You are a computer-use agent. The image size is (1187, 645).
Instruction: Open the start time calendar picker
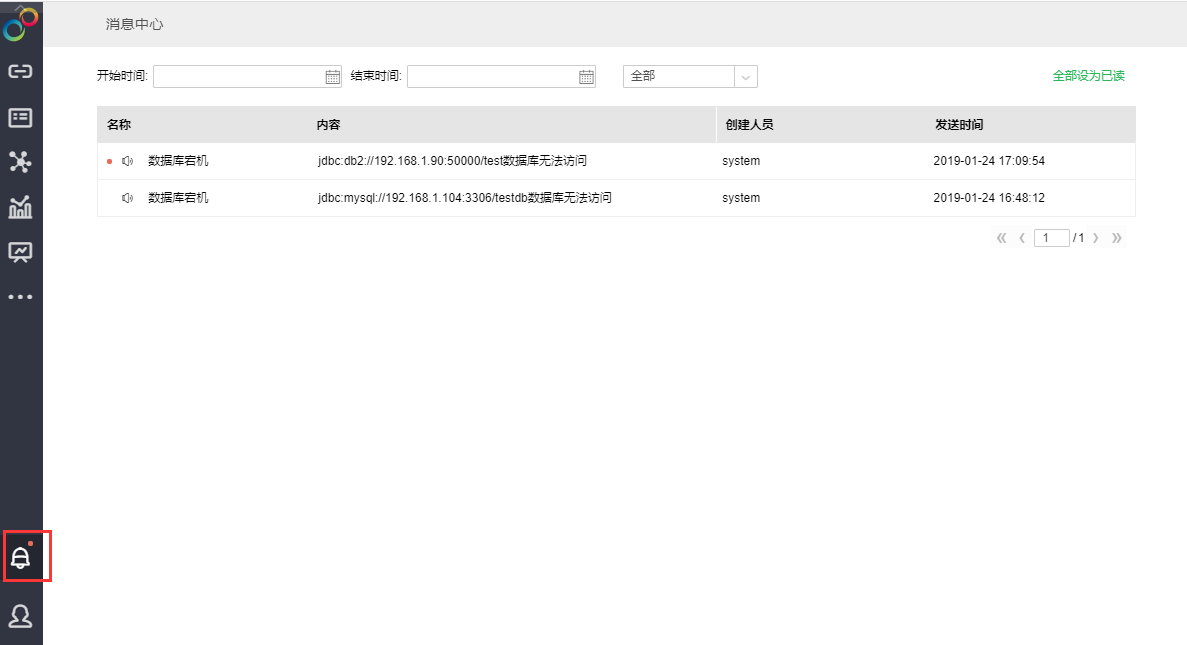tap(333, 77)
